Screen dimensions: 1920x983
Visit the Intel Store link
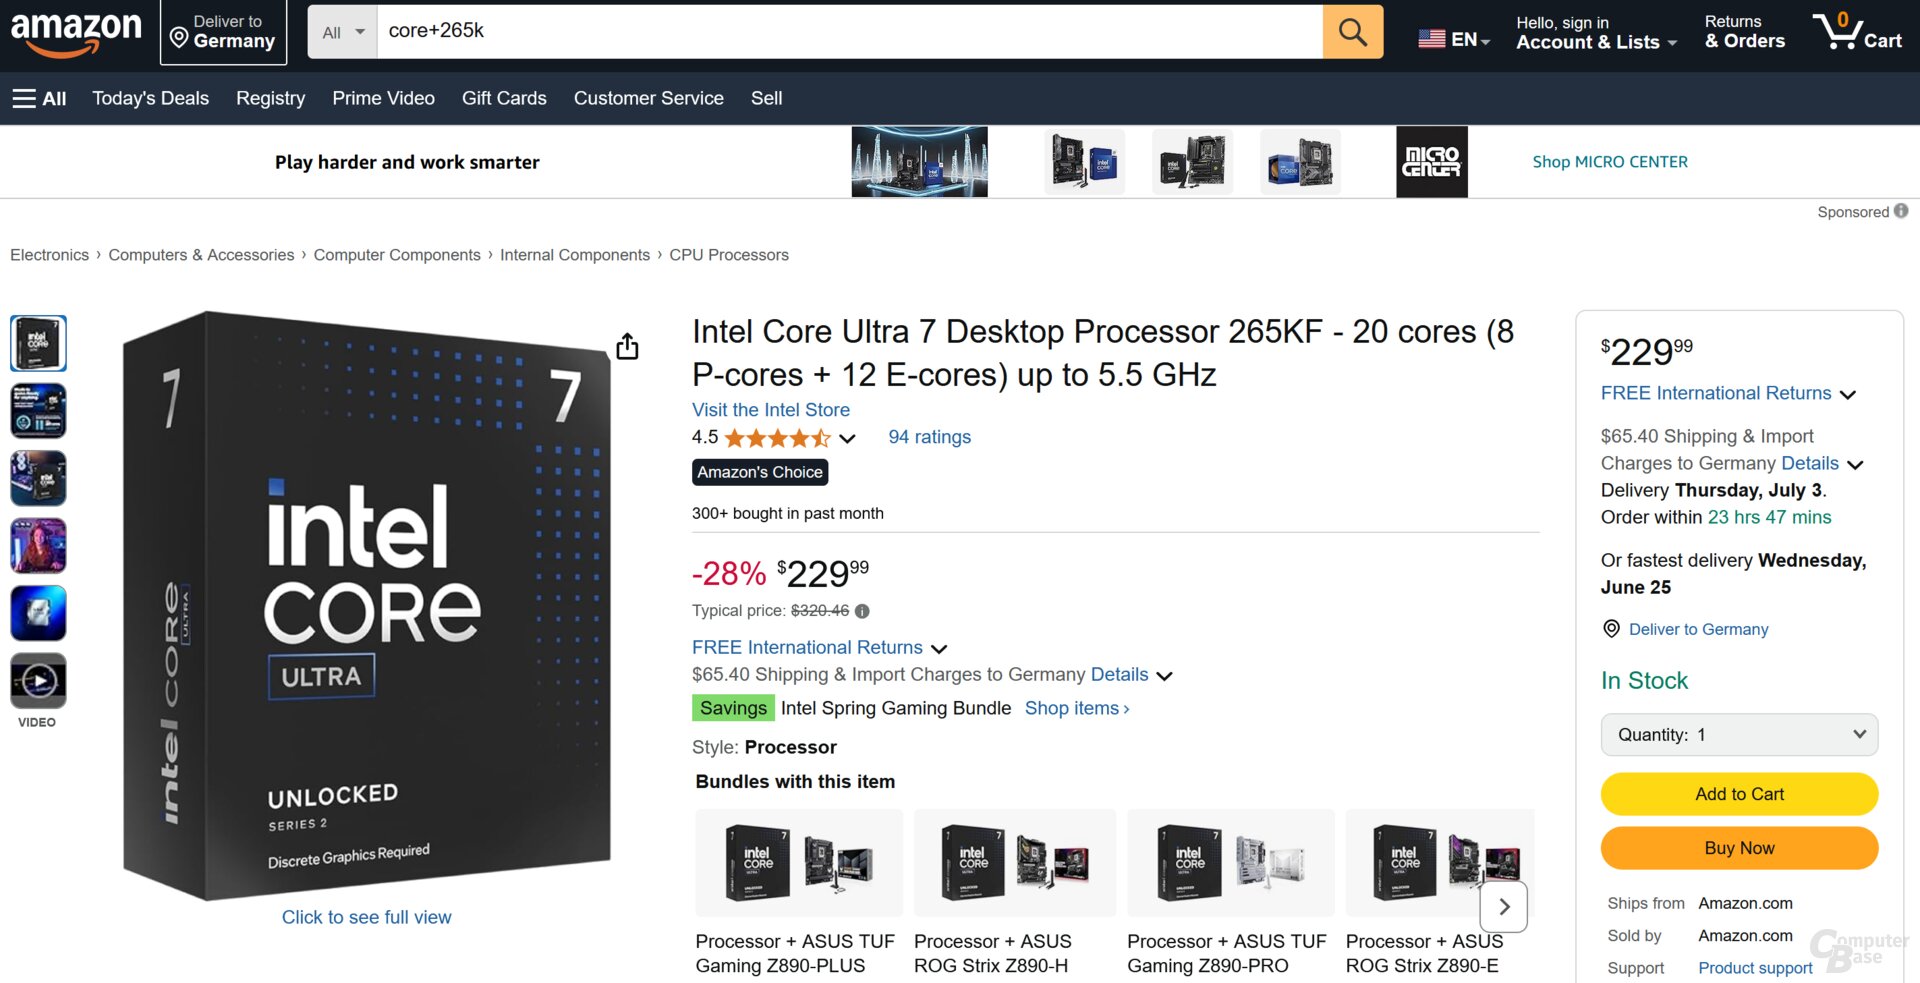click(x=771, y=410)
